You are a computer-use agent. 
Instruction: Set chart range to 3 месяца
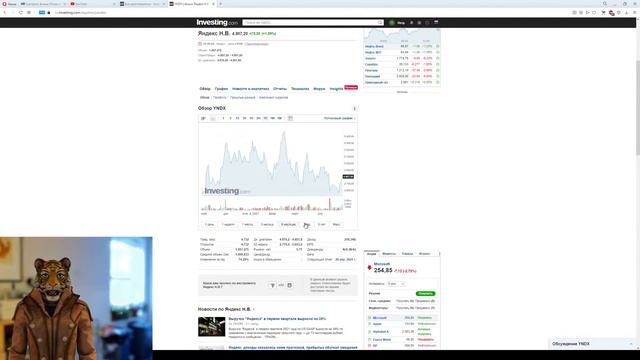(x=267, y=224)
